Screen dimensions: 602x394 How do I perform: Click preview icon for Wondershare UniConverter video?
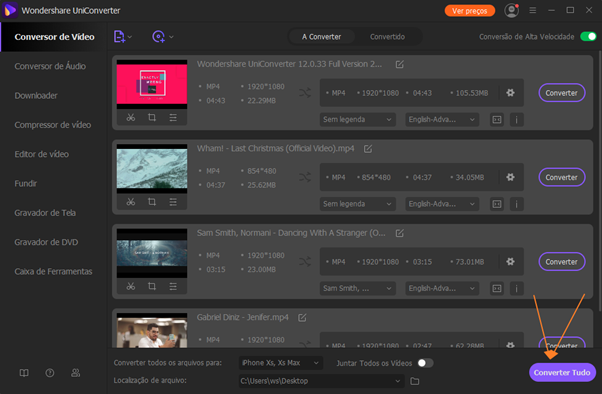(497, 119)
